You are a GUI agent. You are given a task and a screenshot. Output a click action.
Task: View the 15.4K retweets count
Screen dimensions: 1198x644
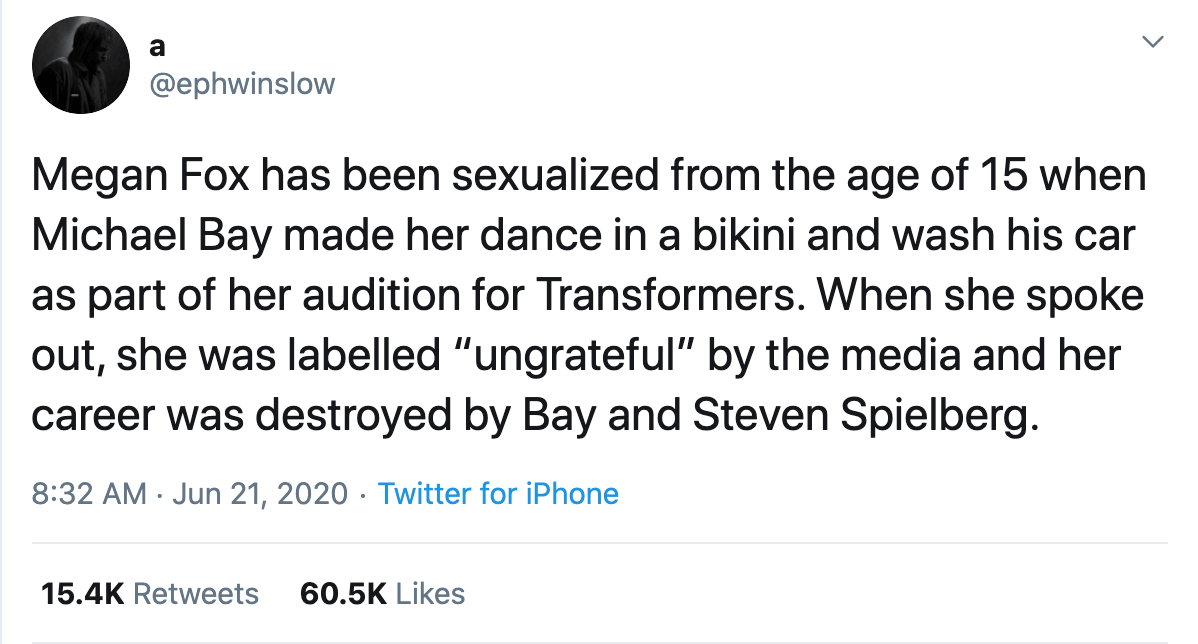[82, 593]
